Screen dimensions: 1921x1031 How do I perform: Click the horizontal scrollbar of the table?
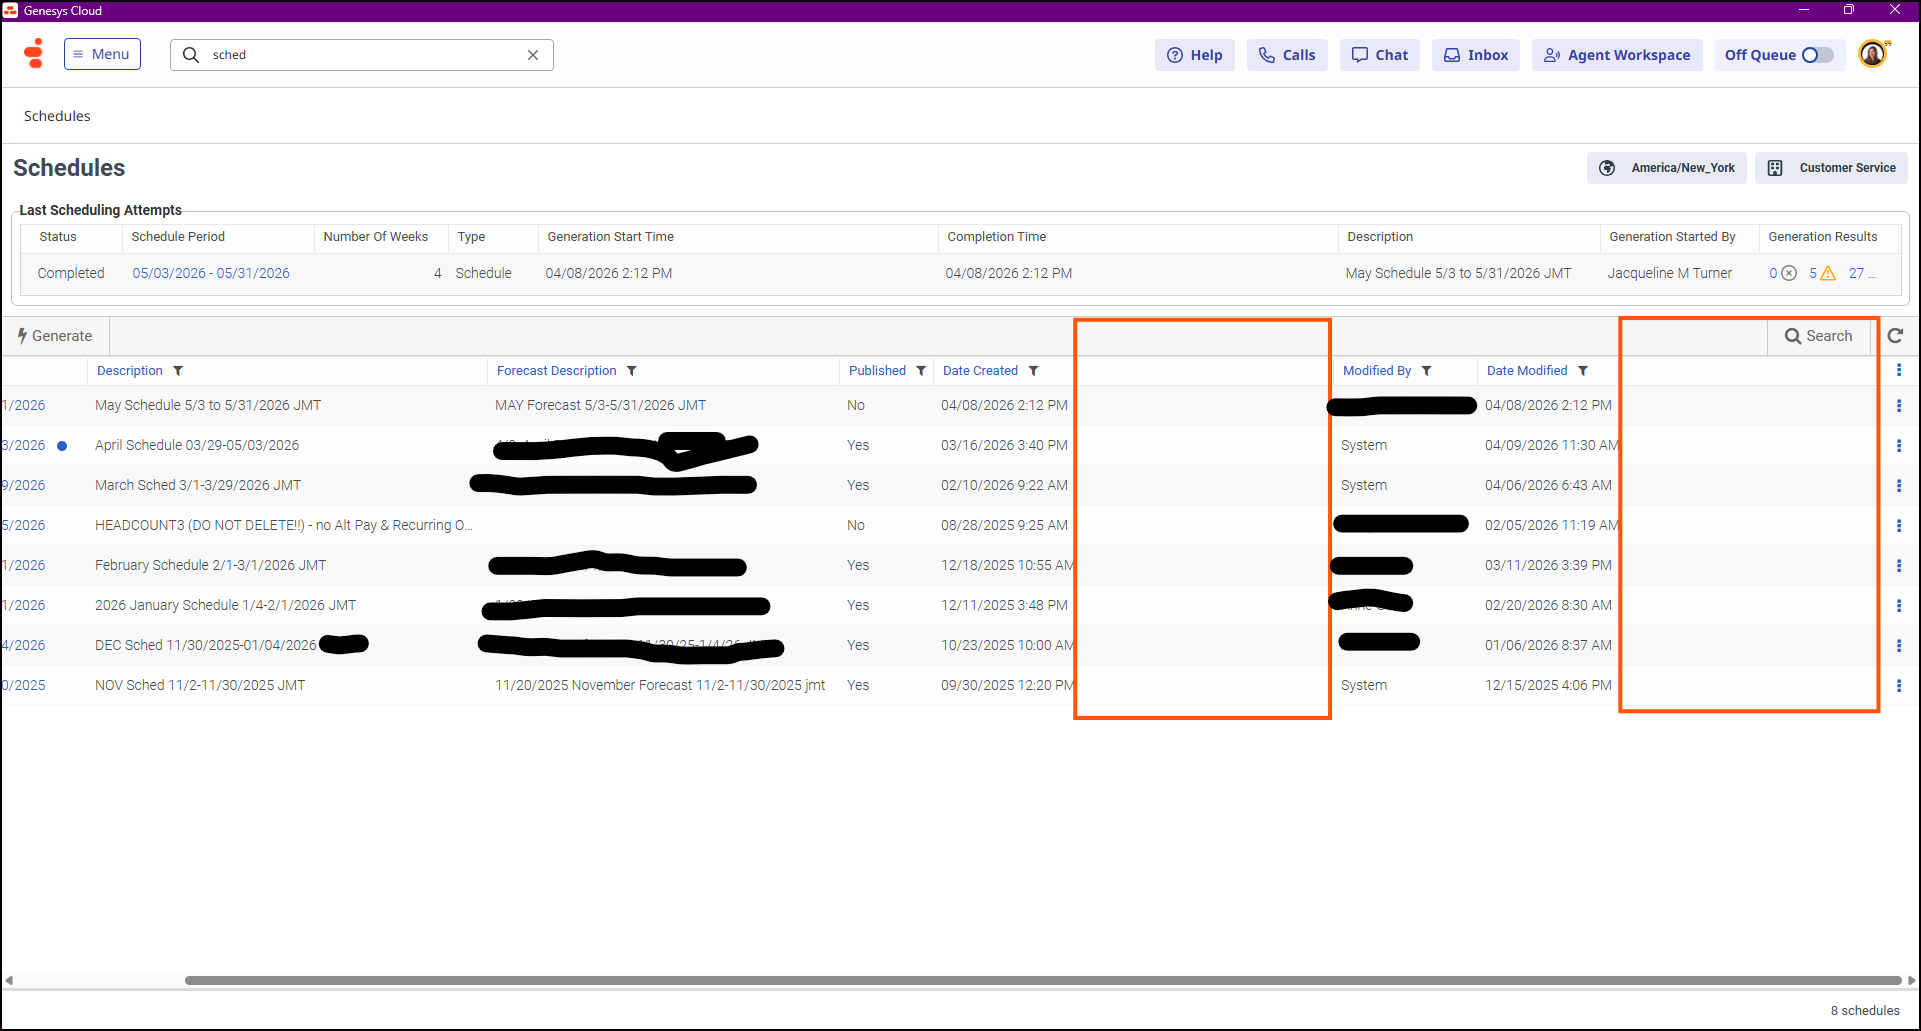(x=1042, y=980)
